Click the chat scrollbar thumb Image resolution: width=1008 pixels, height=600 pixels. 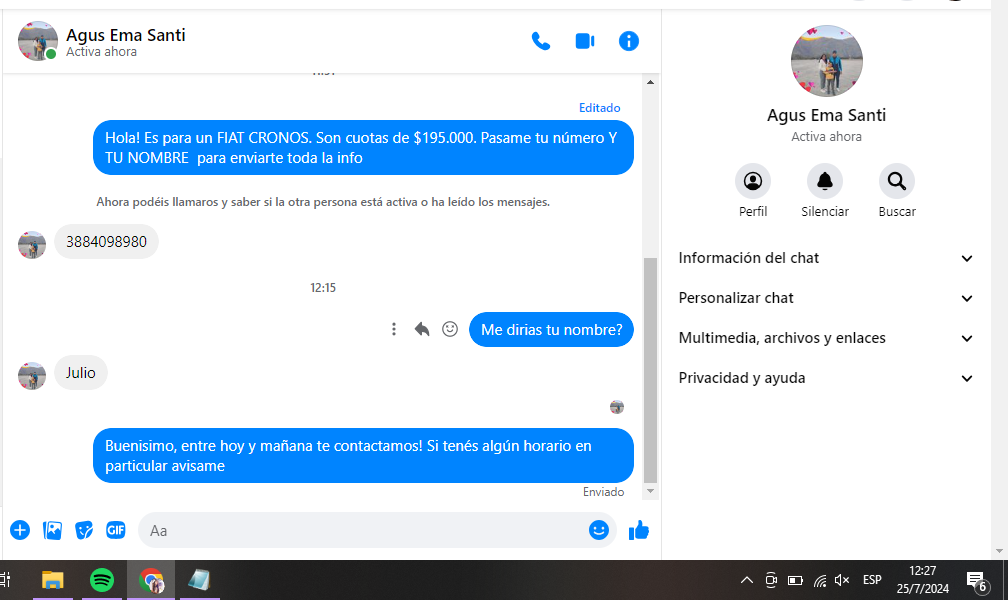[650, 369]
